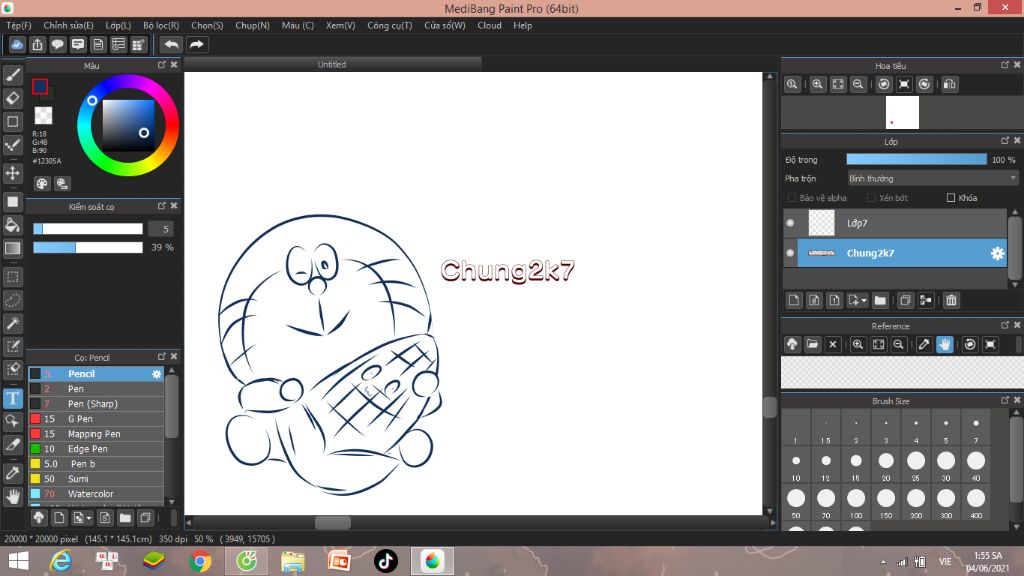Image resolution: width=1024 pixels, height=576 pixels.
Task: Flip view icon in Hoa tiêu panel
Action: [950, 84]
